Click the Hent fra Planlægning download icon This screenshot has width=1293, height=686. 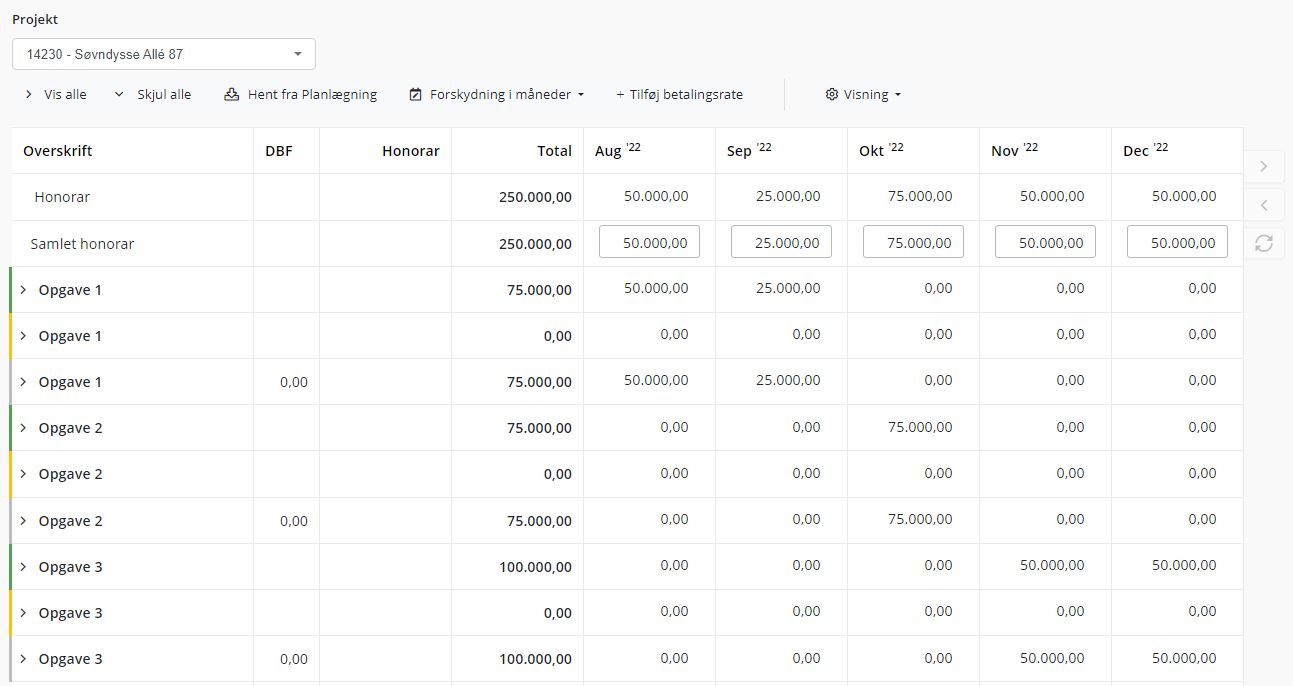click(x=231, y=95)
